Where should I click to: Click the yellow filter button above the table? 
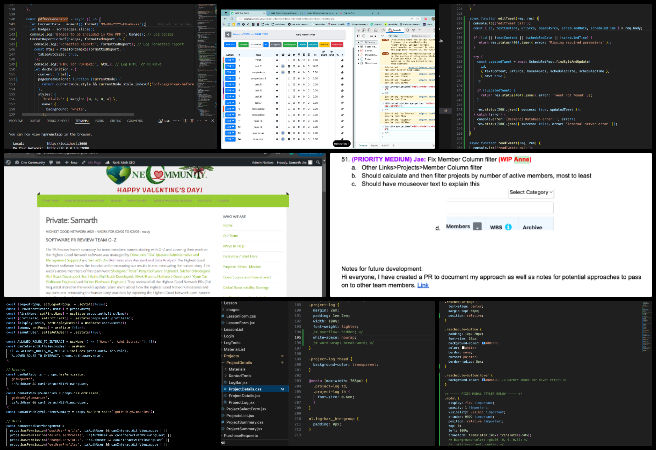[324, 44]
